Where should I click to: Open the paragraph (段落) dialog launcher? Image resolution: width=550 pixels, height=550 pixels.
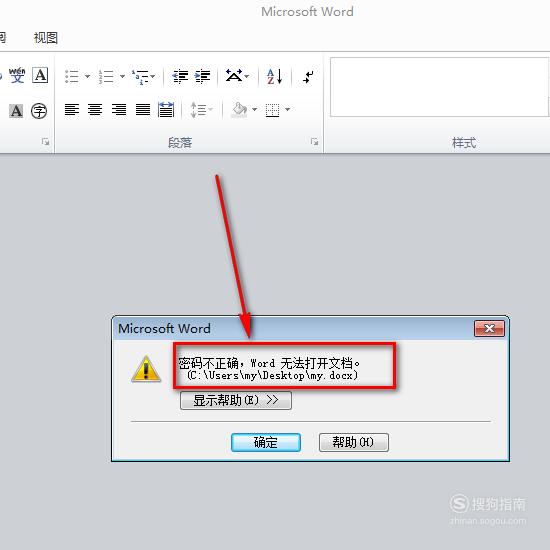pos(314,142)
